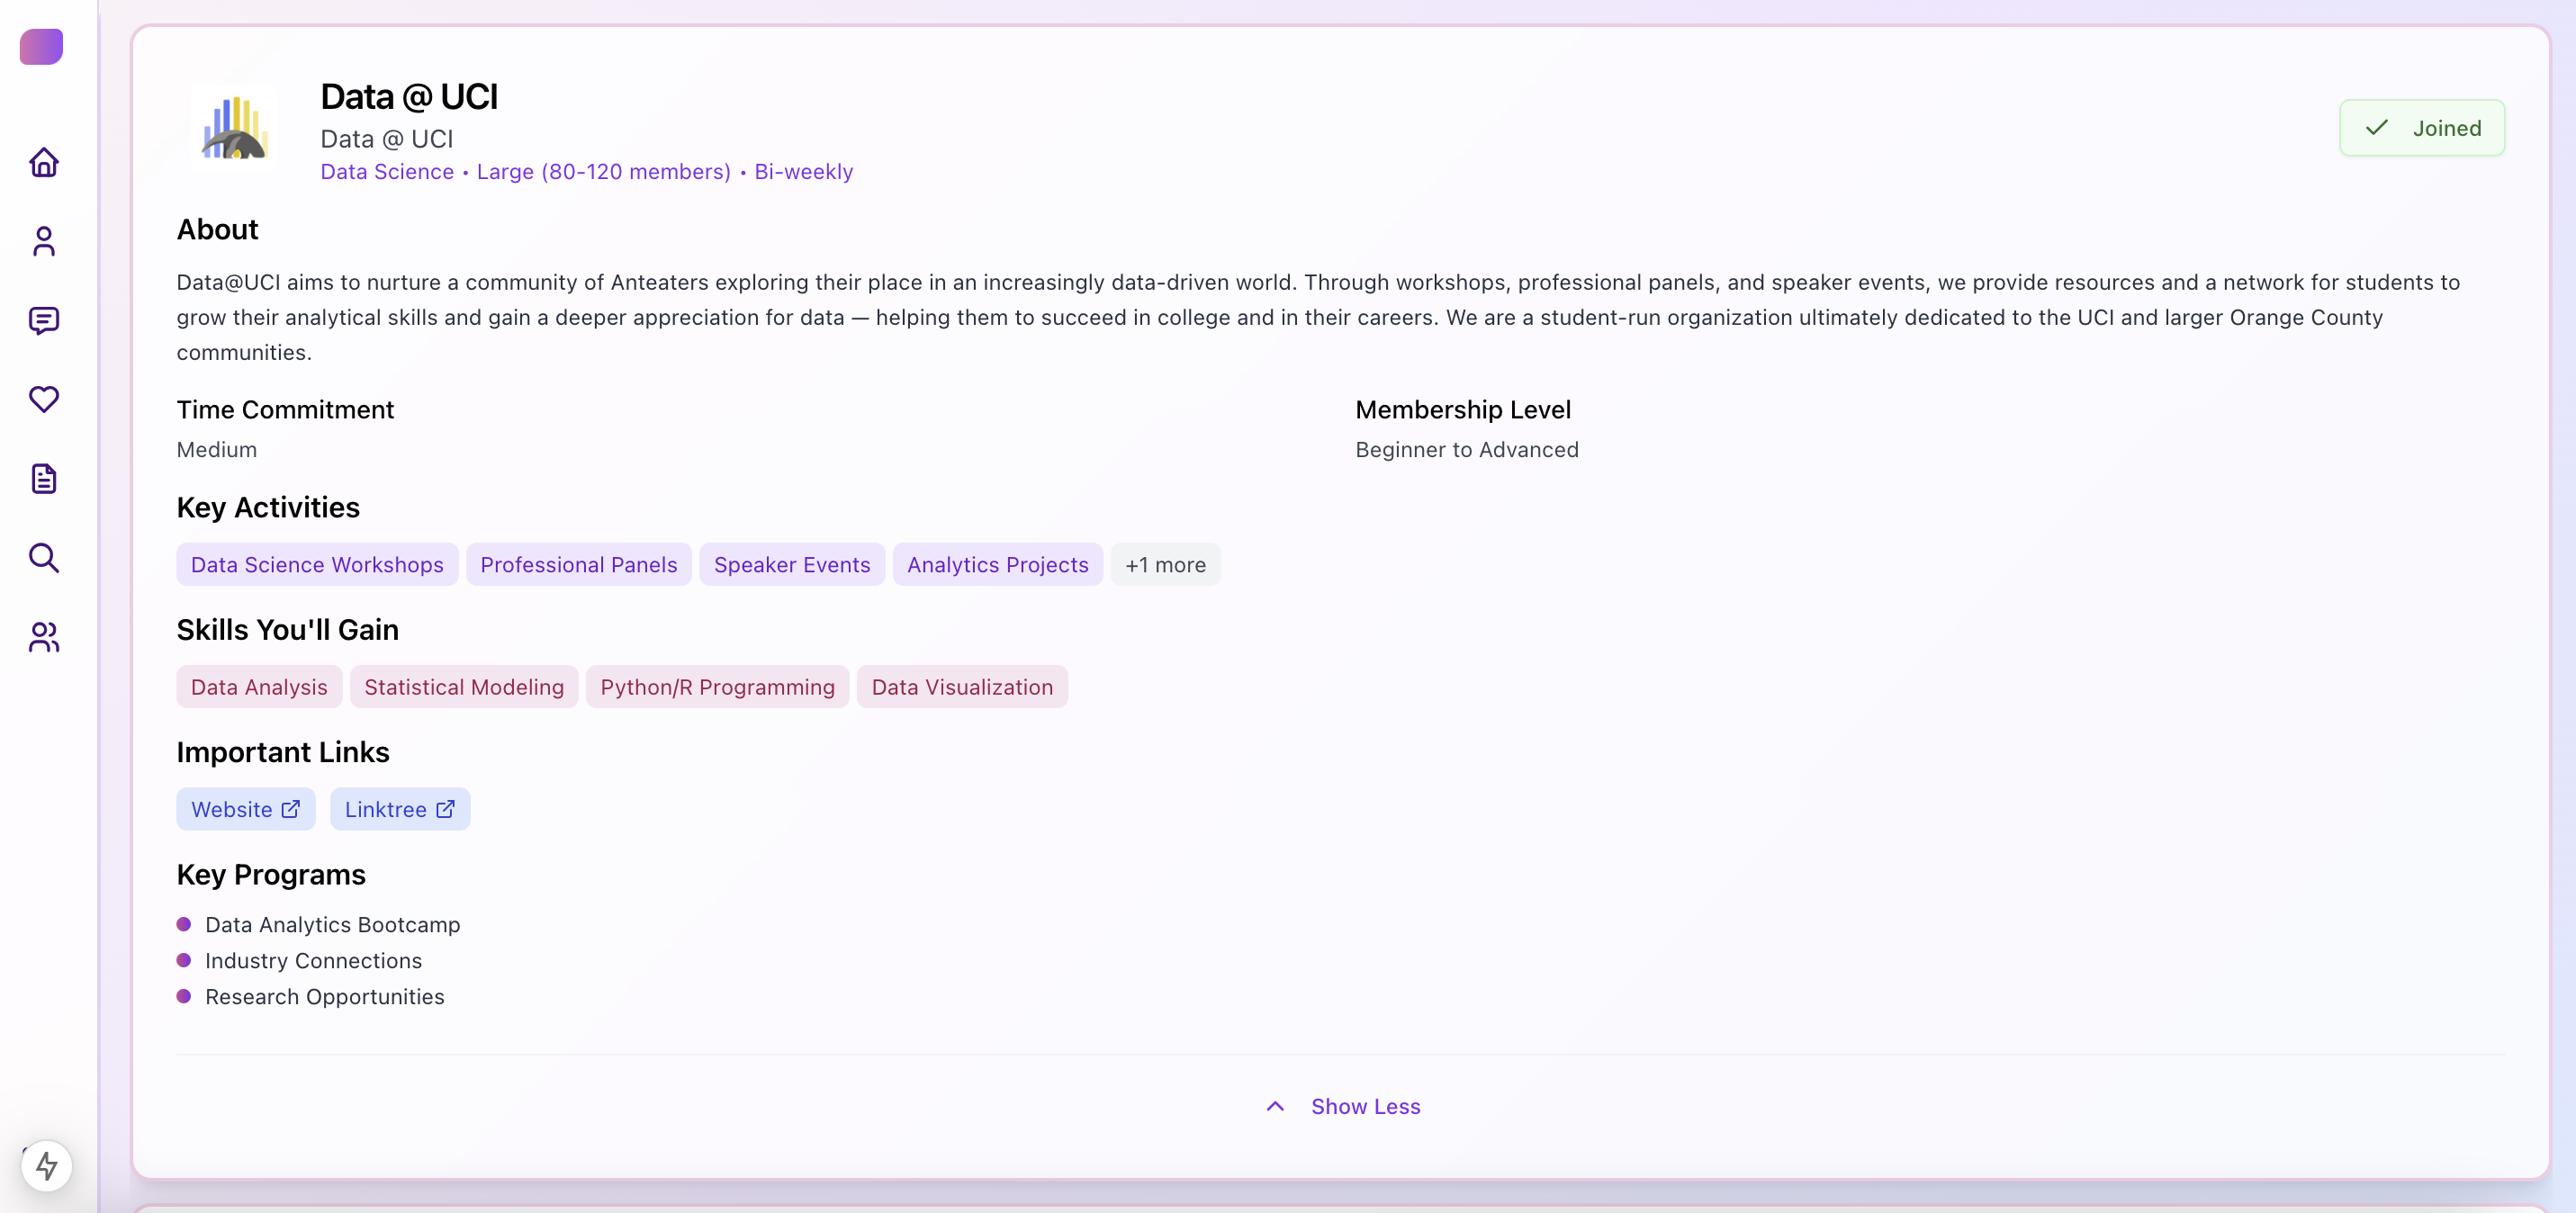Click the purple app logo

click(x=41, y=47)
